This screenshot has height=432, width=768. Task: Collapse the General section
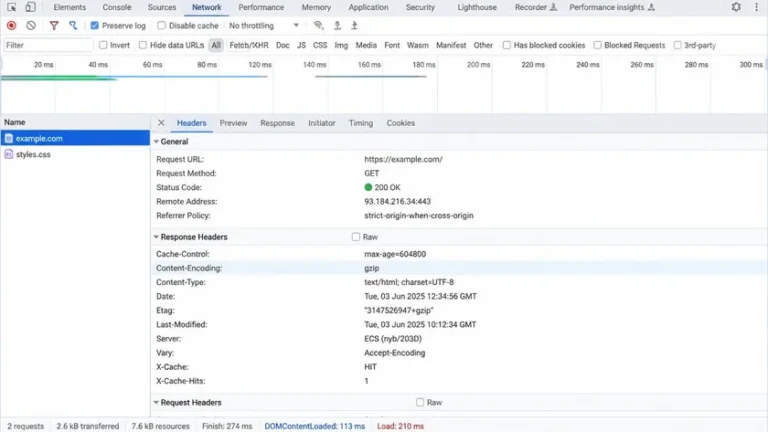(x=156, y=142)
